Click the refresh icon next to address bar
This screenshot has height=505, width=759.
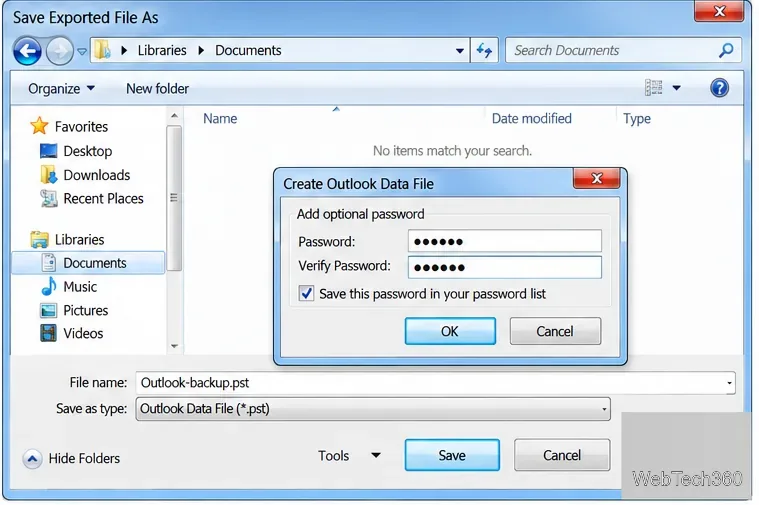point(484,50)
